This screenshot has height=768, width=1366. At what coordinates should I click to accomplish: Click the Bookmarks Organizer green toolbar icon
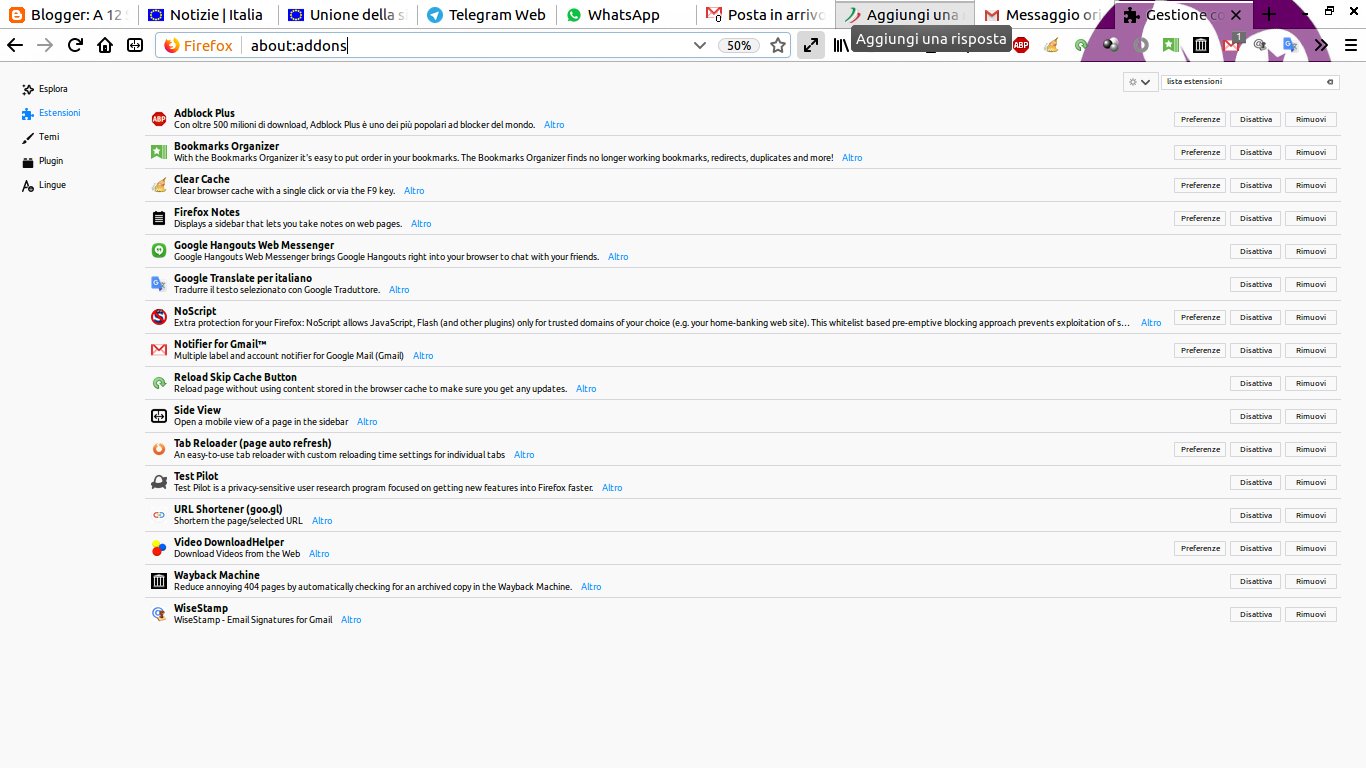coord(1171,45)
